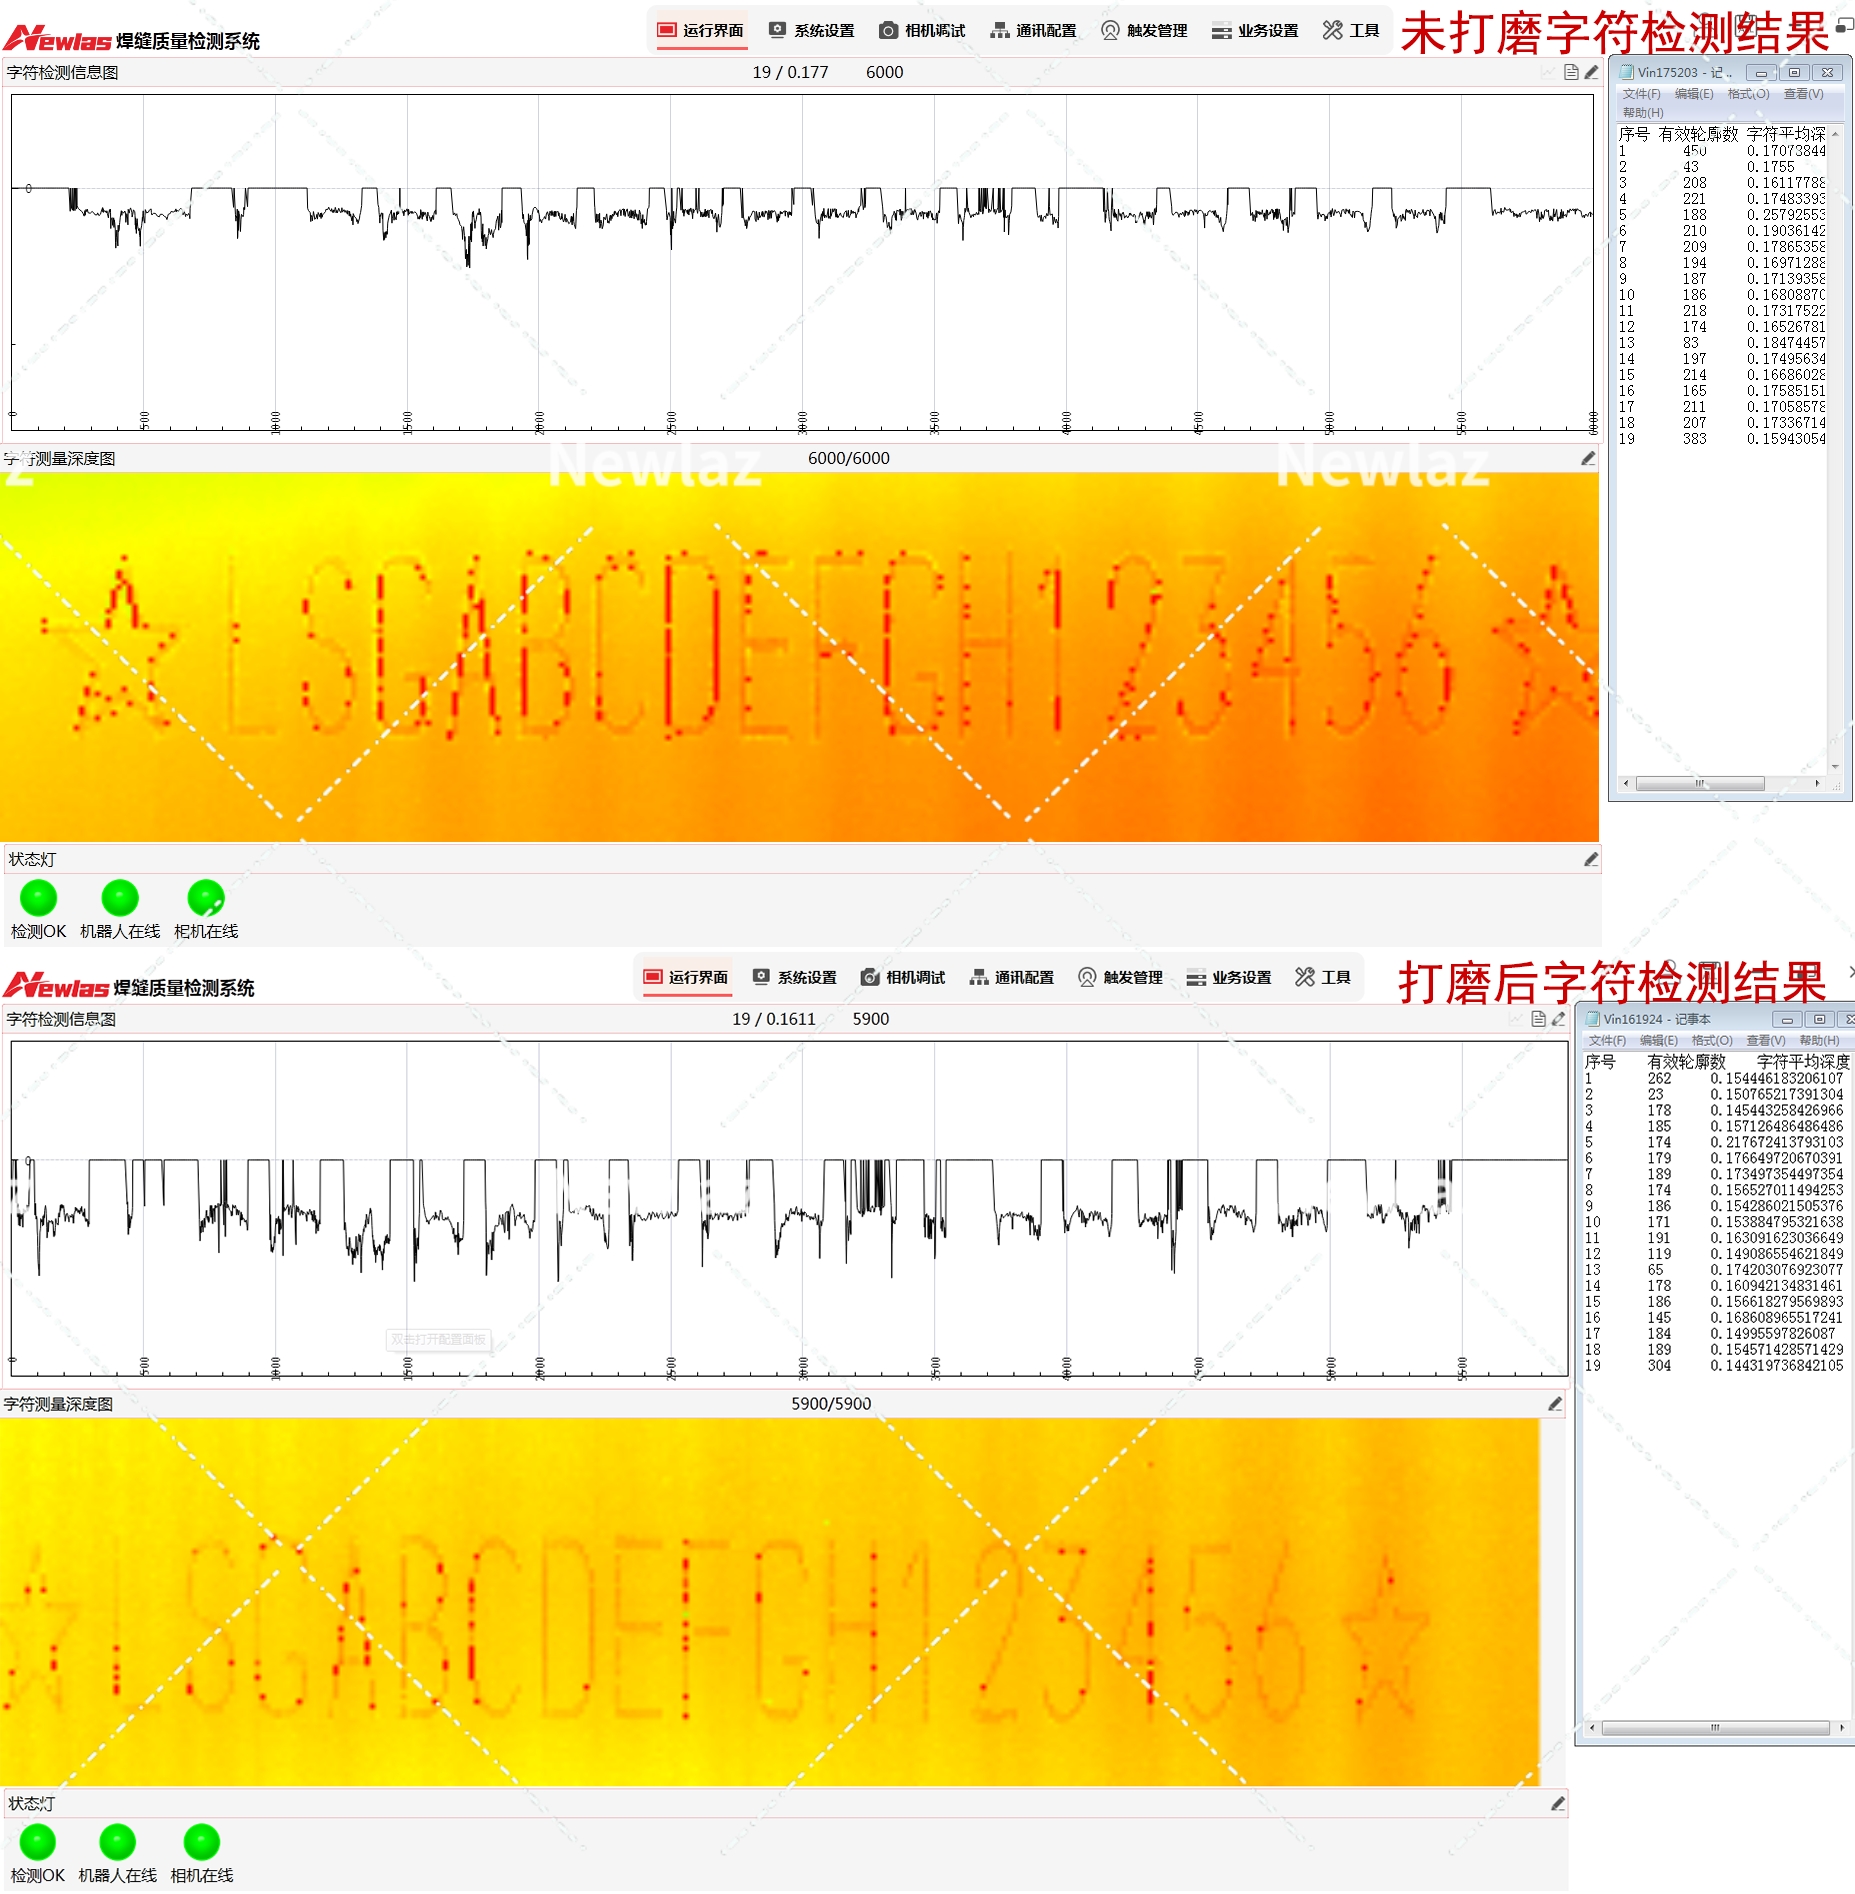Click horizontal scrollbar in Vin161924 Notepad
Viewport: 1855px width, 1894px height.
(1714, 1727)
